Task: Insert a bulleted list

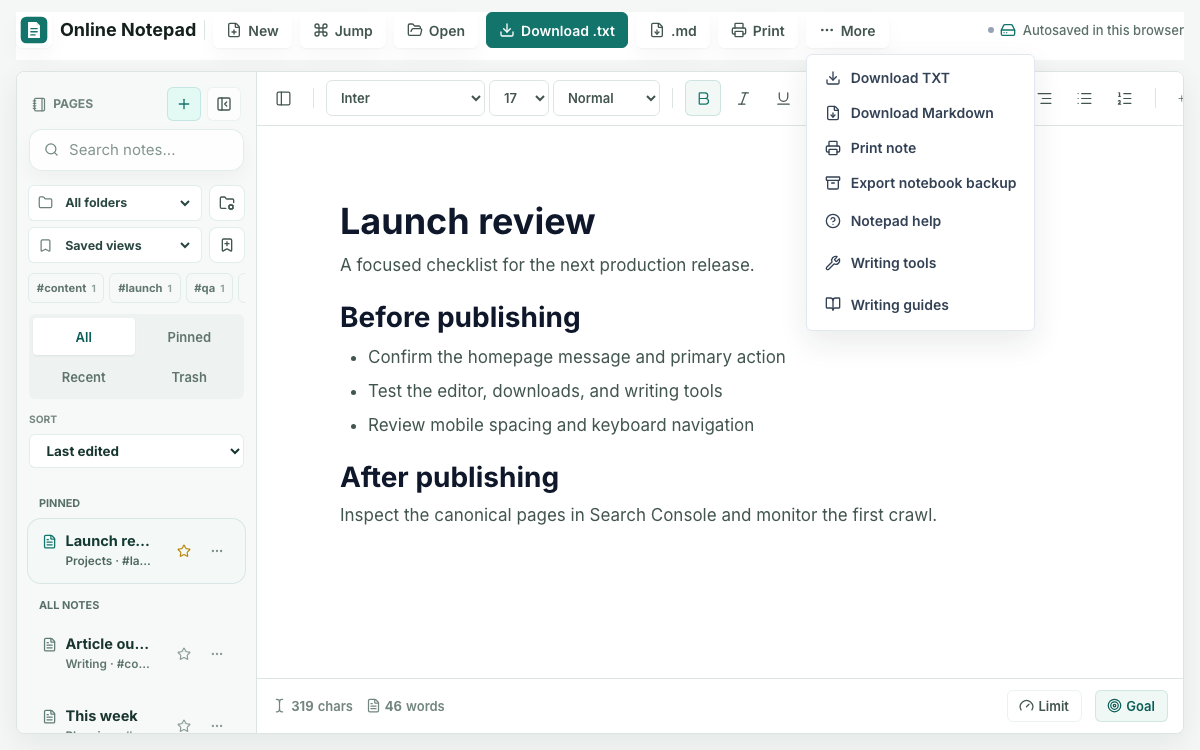Action: (1085, 98)
